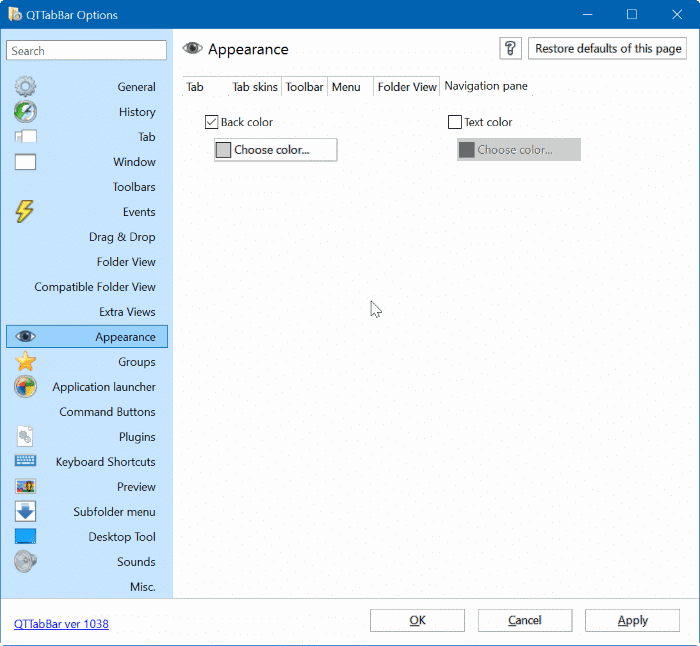Click the Preview picture icon
This screenshot has width=700, height=646.
pyautogui.click(x=25, y=486)
